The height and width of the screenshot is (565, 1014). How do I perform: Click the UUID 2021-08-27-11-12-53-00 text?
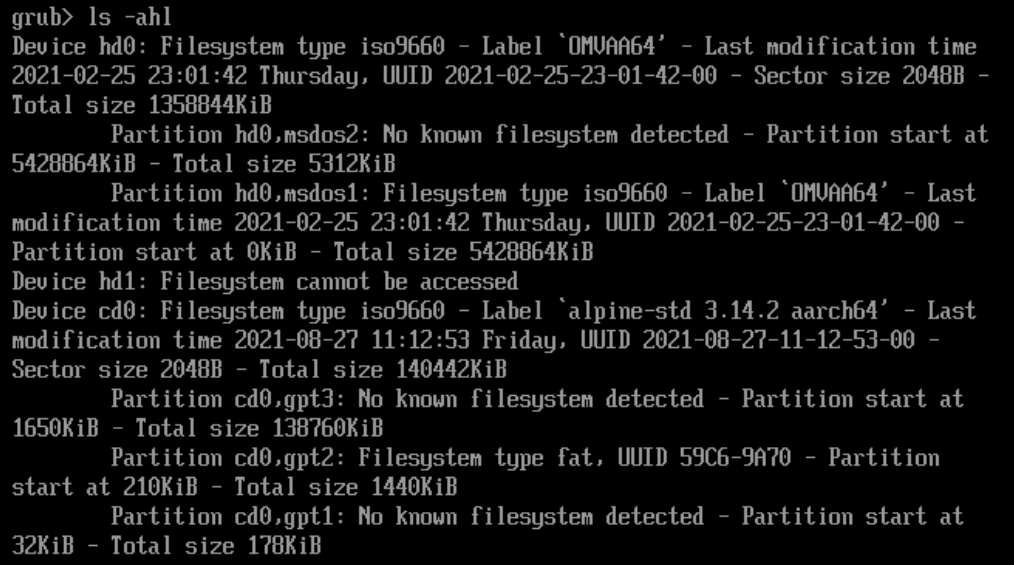748,340
